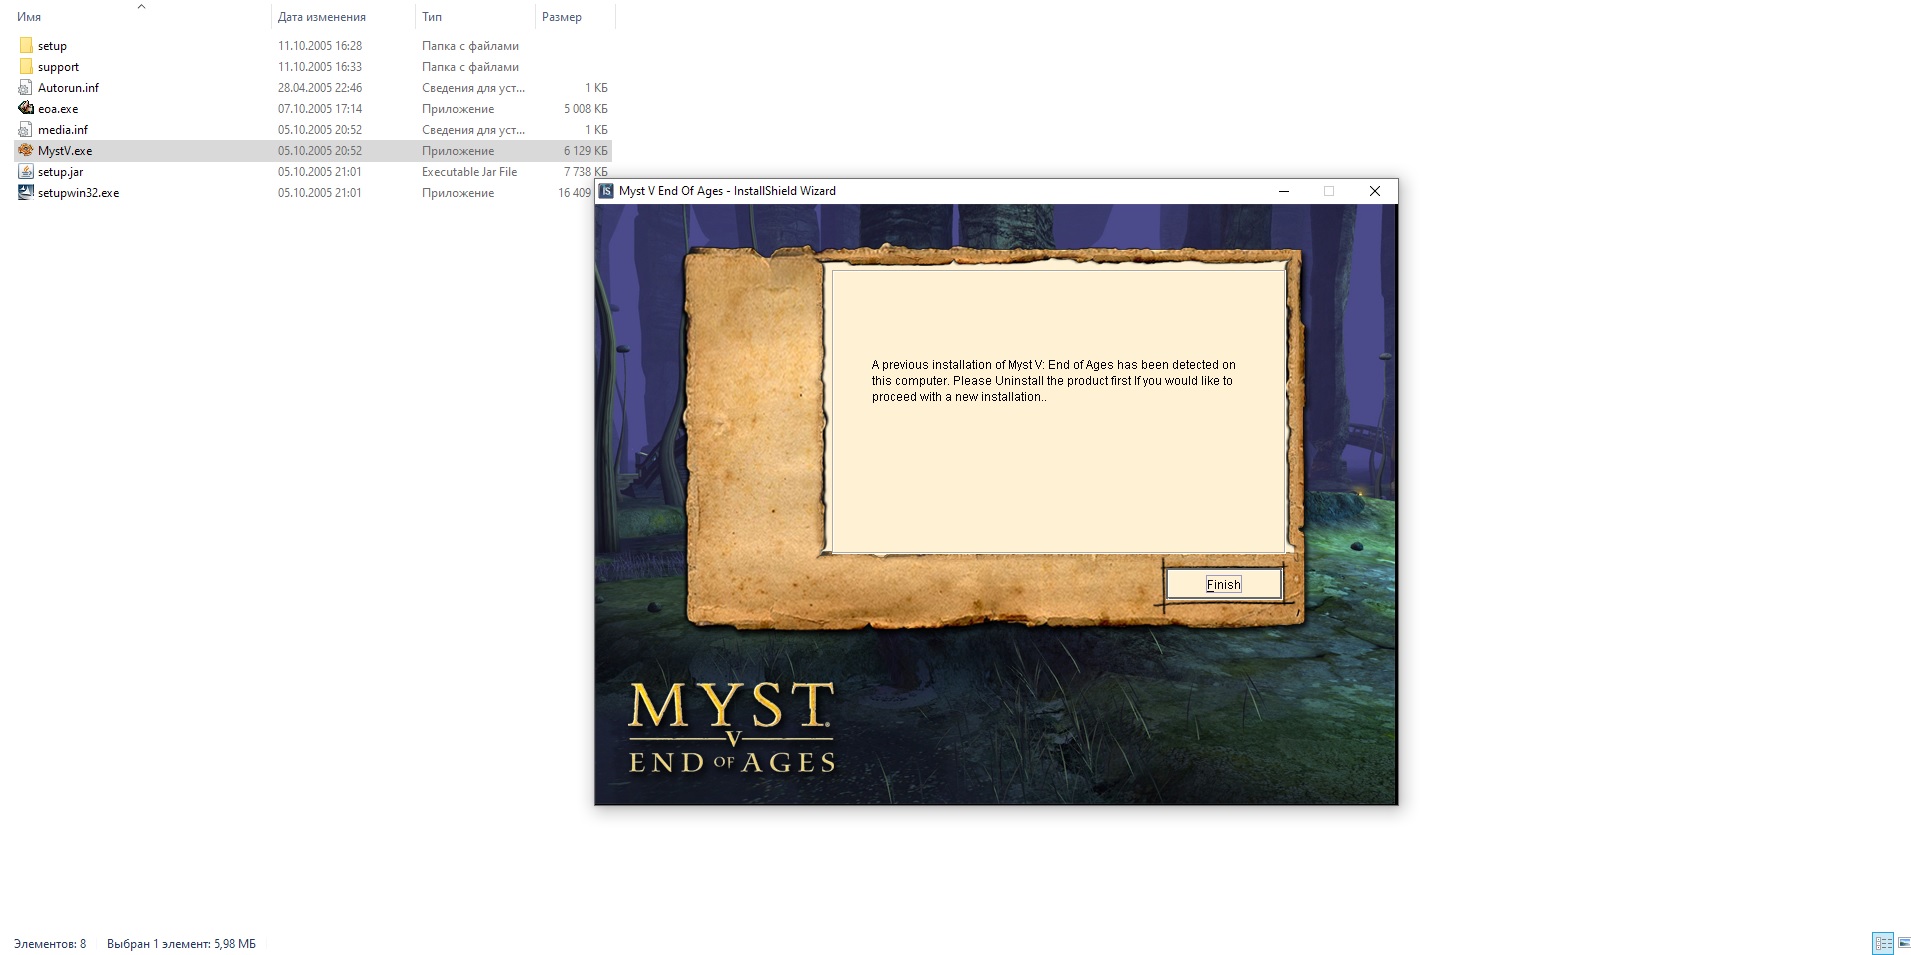1911x955 pixels.
Task: Click the setup.jar file icon
Action: point(26,172)
